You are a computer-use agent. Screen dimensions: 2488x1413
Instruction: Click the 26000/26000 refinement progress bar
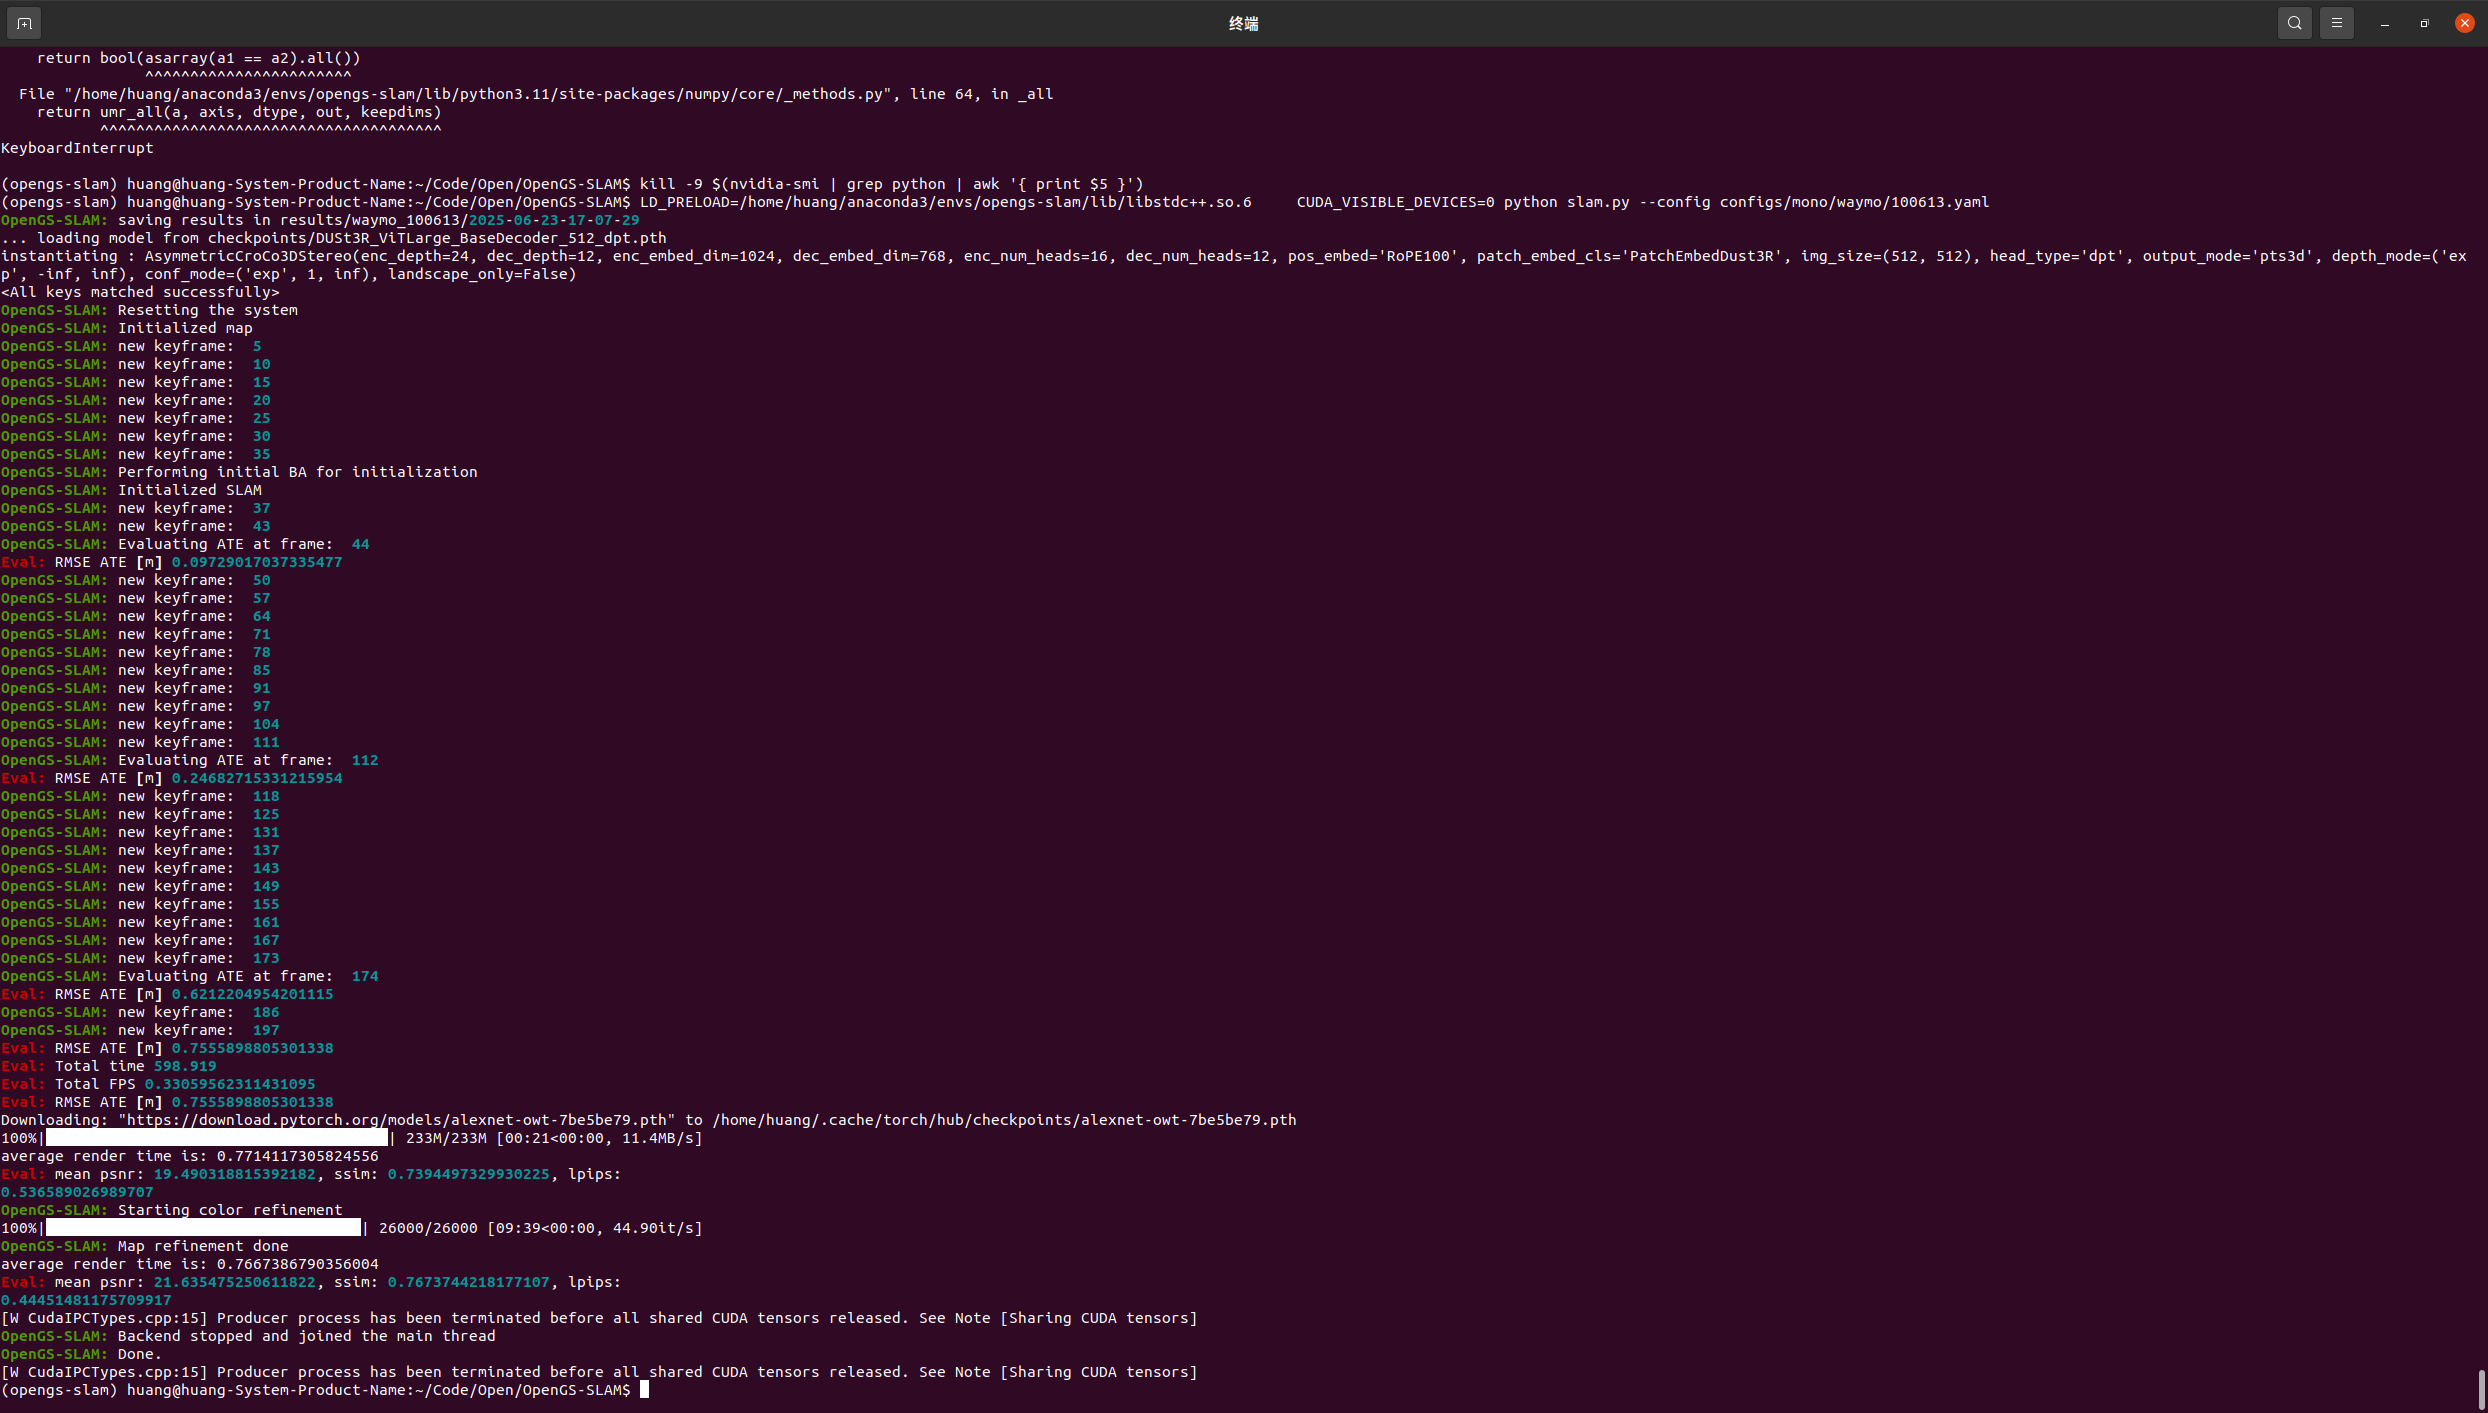click(x=203, y=1228)
